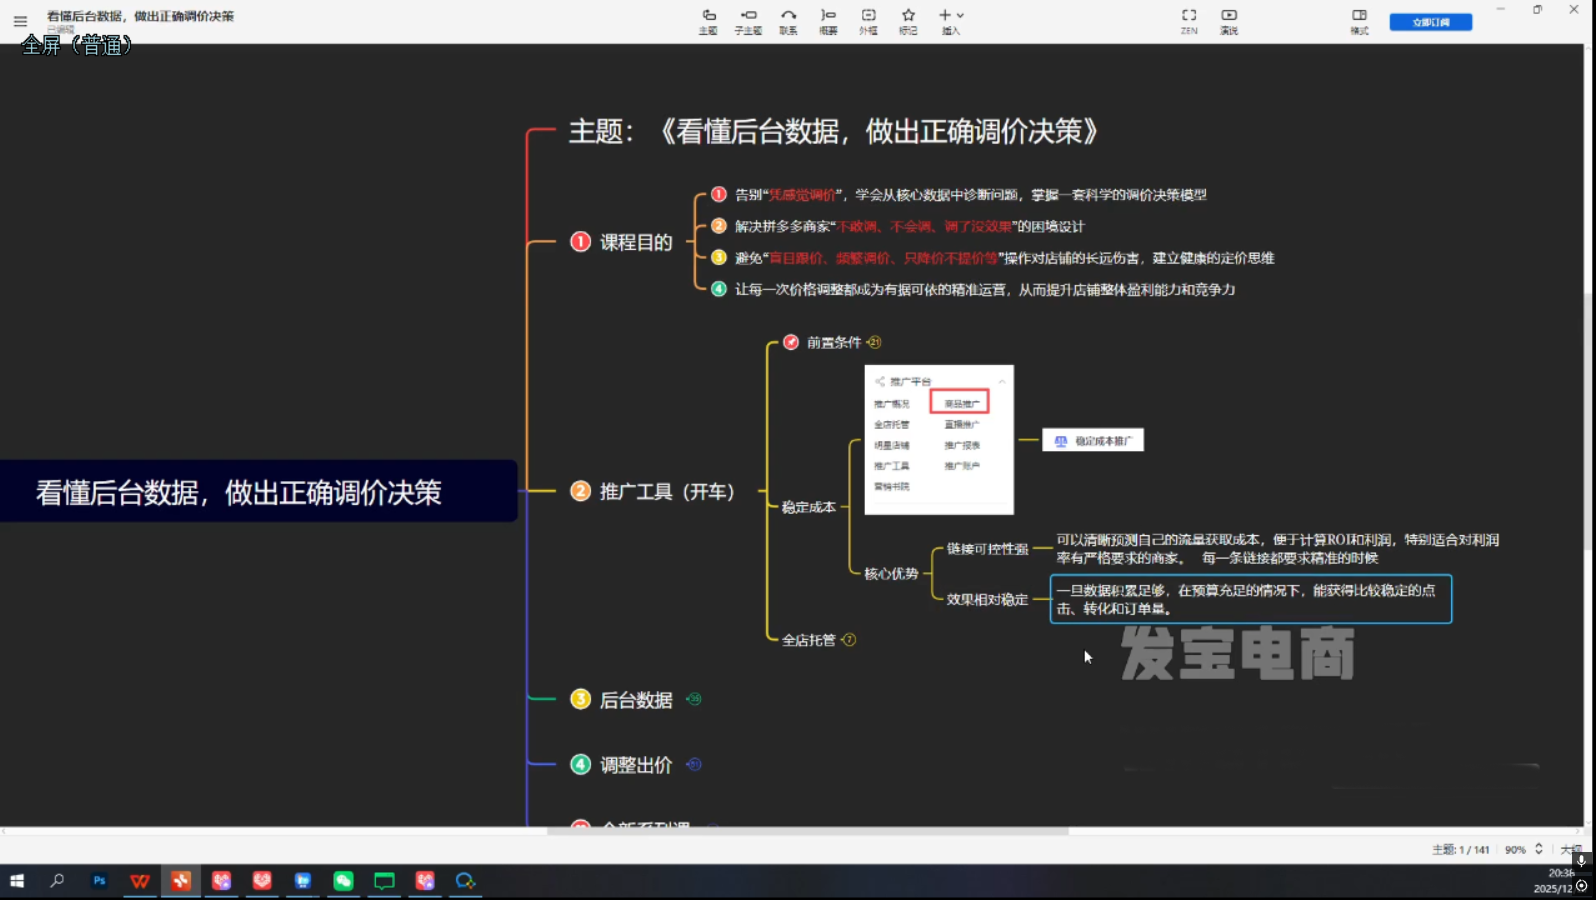Image resolution: width=1596 pixels, height=900 pixels.
Task: Click the 主题: 1 / 141 topic counter
Action: [1460, 850]
